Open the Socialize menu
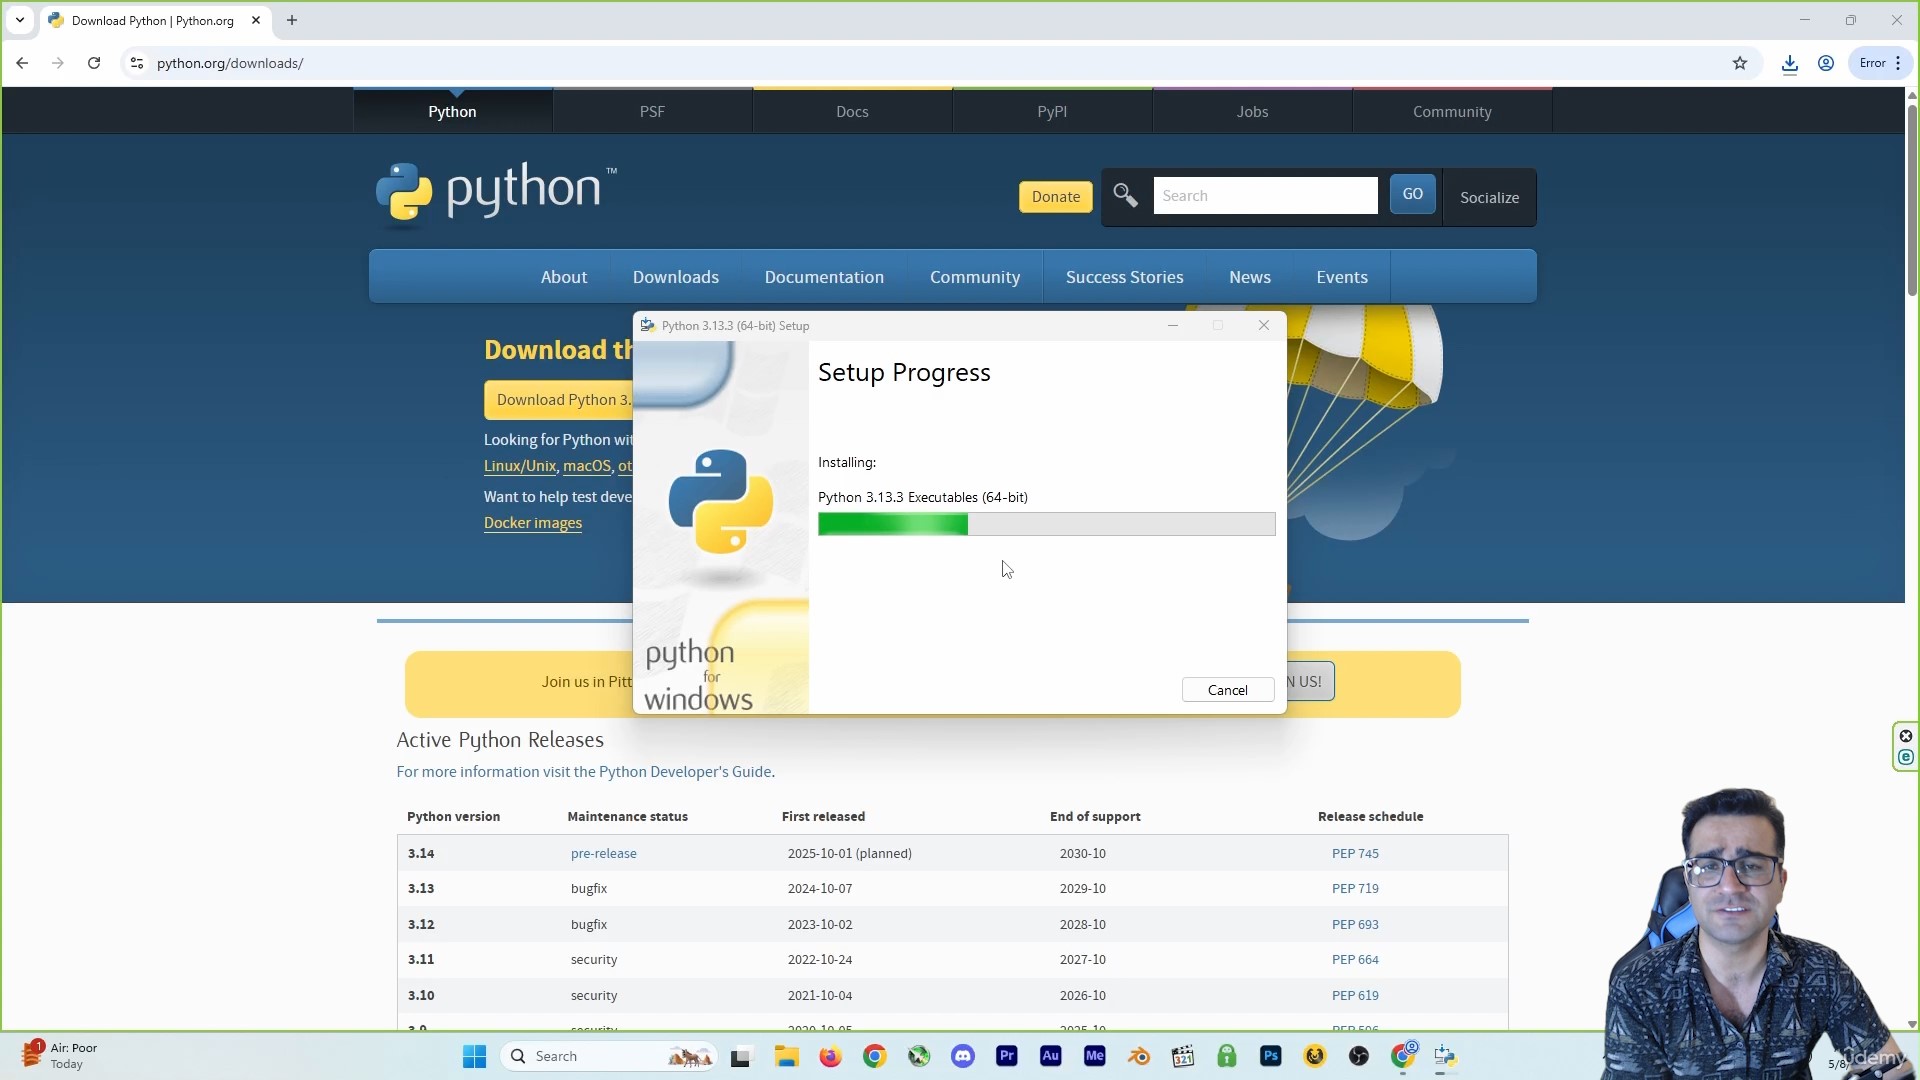 point(1489,197)
